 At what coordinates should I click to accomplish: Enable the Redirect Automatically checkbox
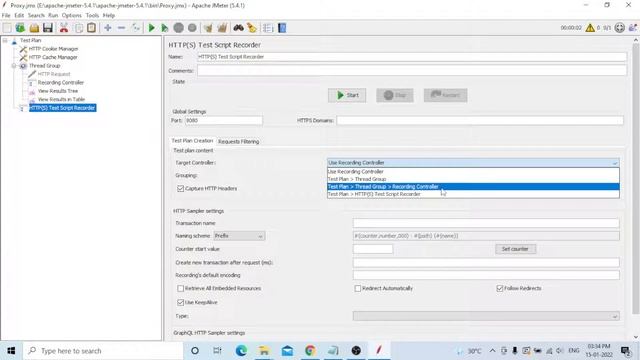[358, 288]
